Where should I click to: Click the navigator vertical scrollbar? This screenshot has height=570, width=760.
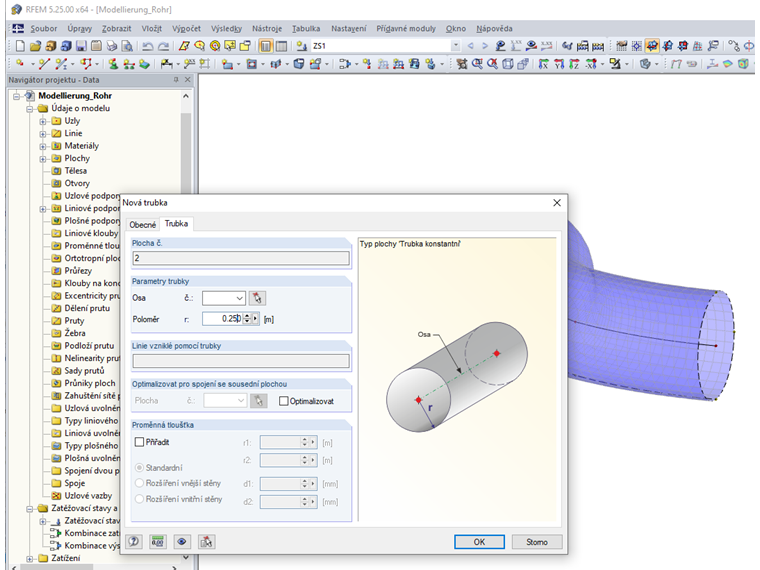click(186, 326)
